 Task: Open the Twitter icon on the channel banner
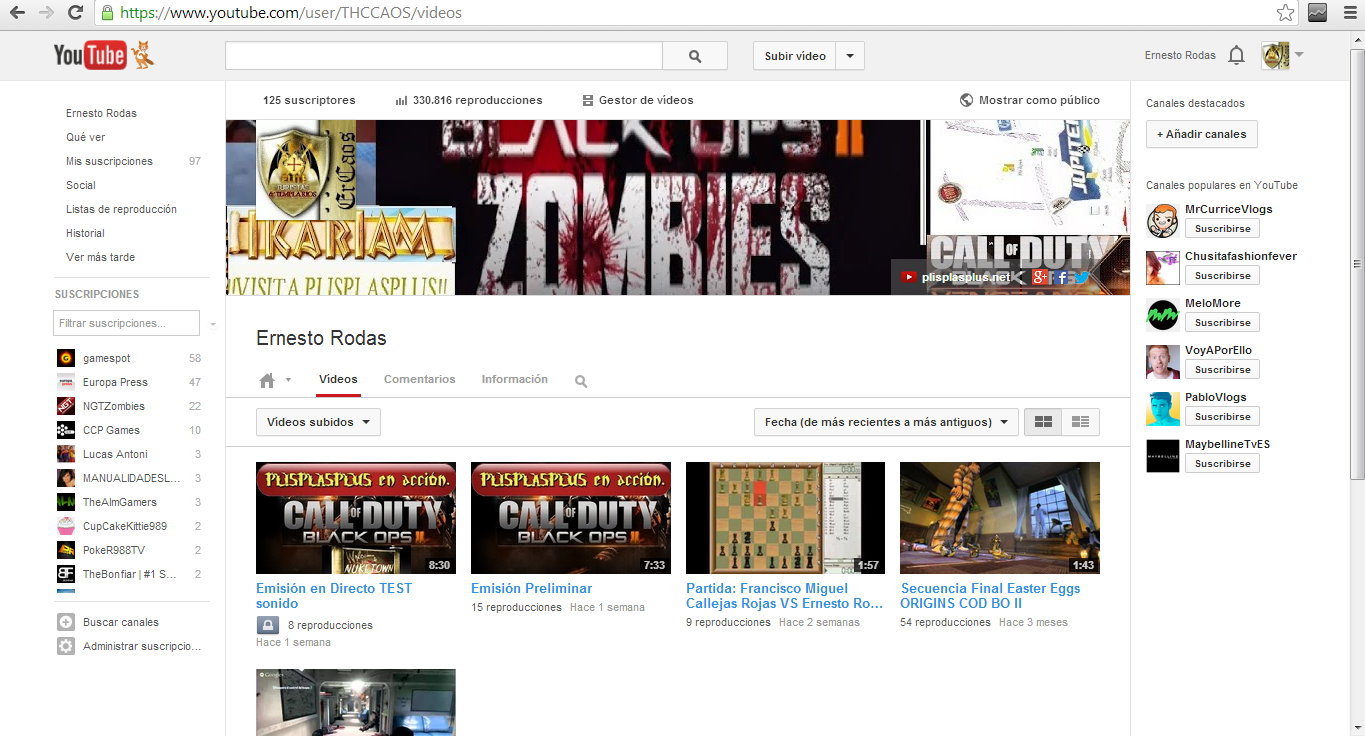click(1081, 277)
